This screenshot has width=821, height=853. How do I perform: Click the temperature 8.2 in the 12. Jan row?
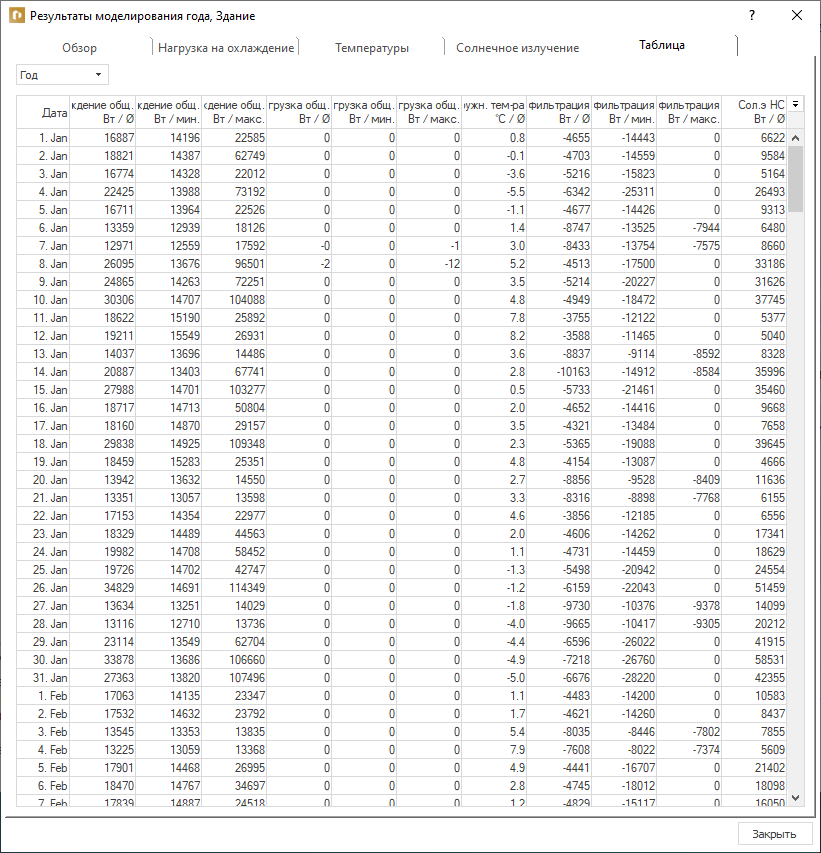(517, 336)
